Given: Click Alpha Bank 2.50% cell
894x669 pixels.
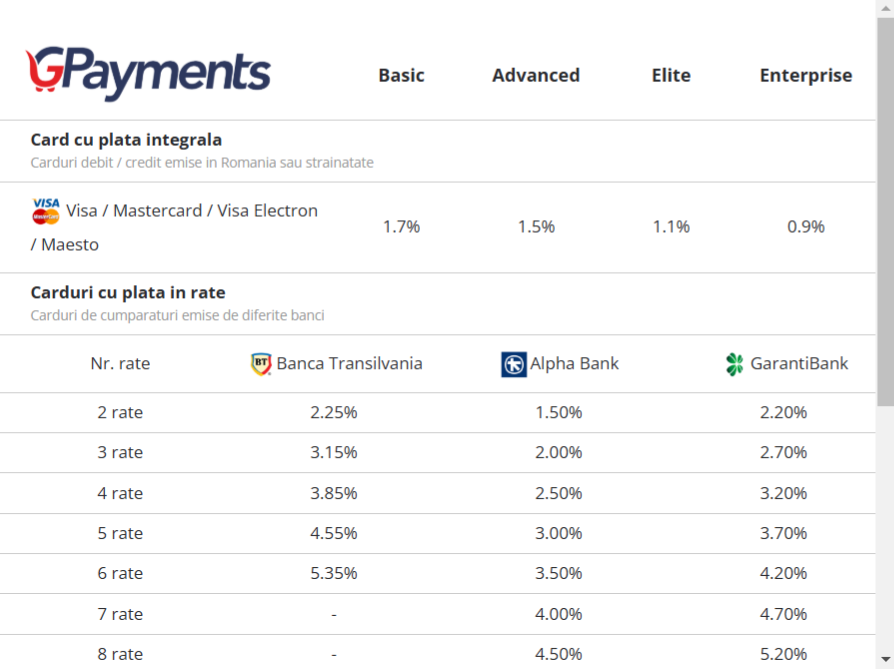Looking at the screenshot, I should click(x=558, y=493).
